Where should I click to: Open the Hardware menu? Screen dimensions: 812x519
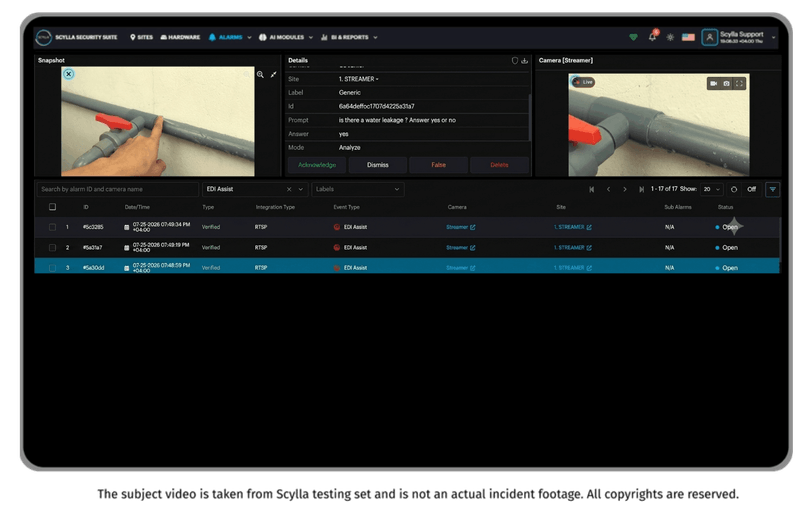(x=180, y=37)
